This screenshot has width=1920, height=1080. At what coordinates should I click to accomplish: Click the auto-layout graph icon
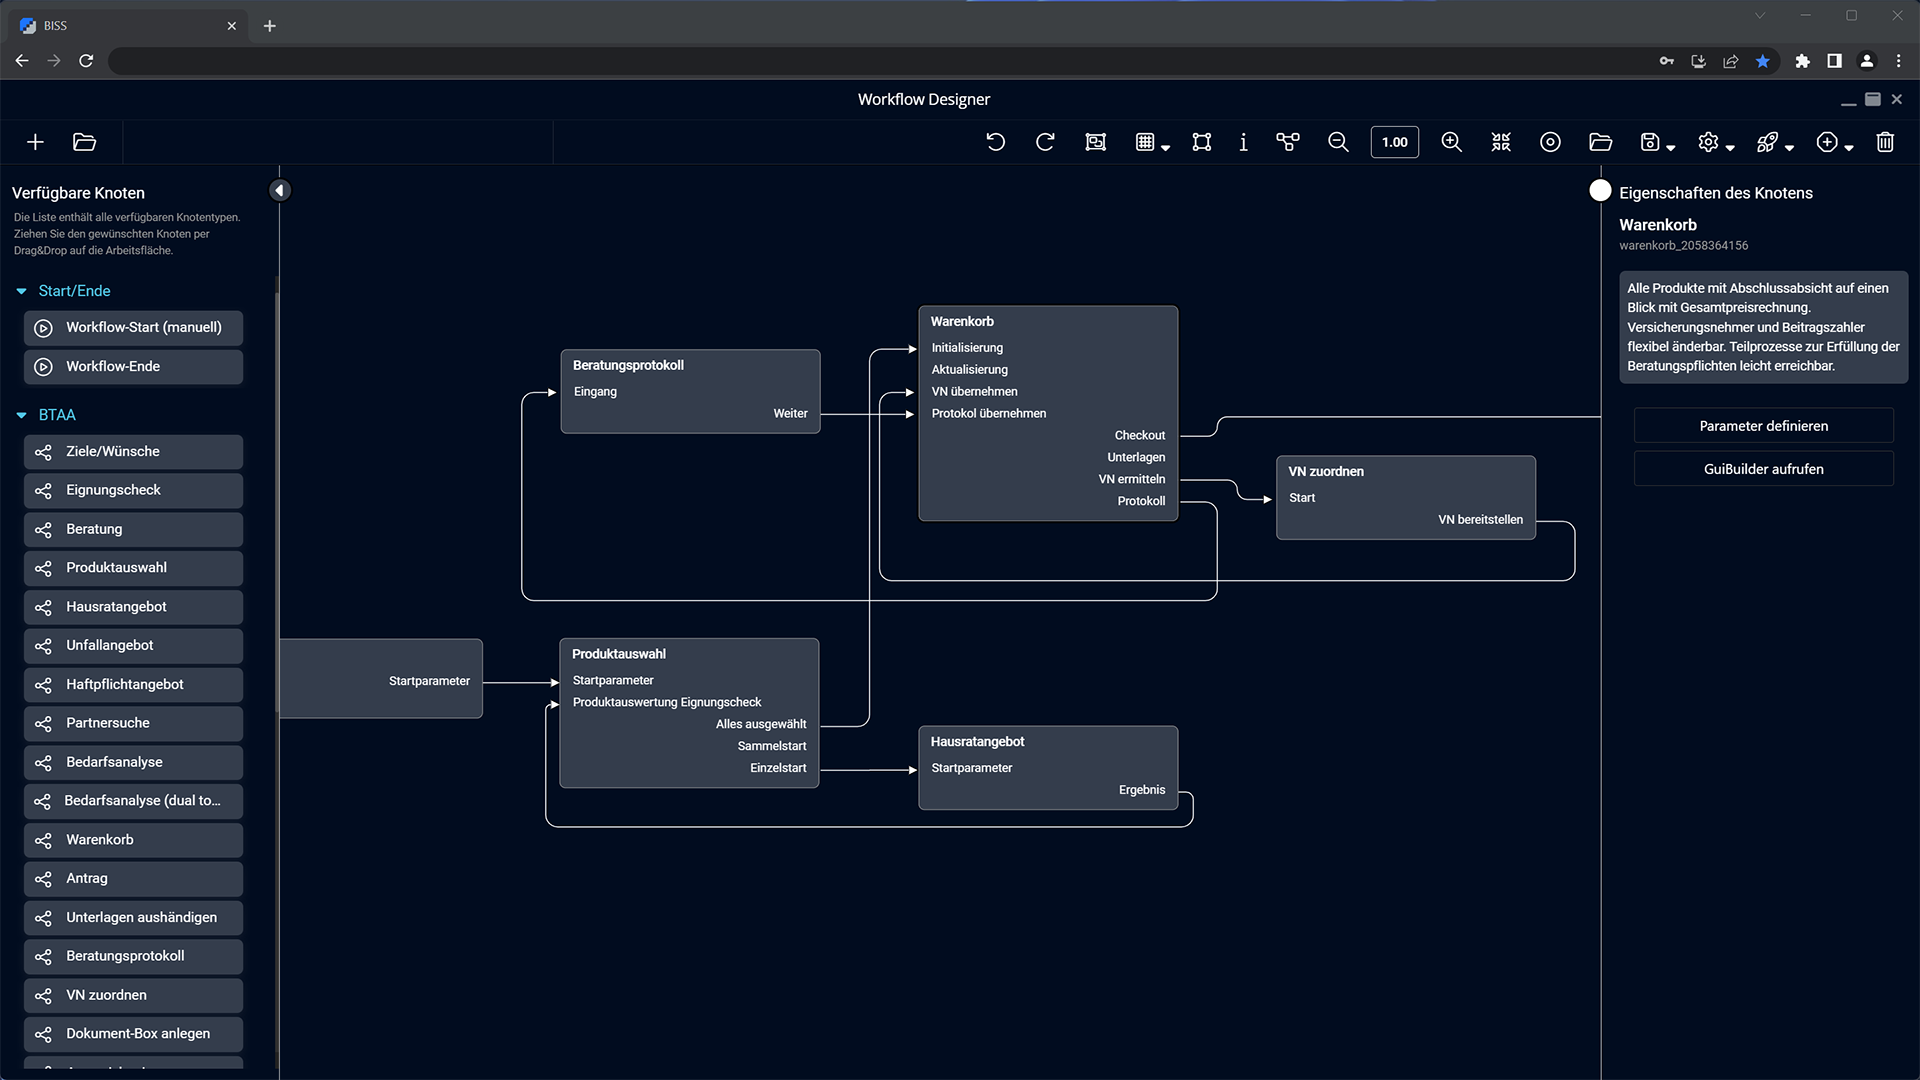point(1288,142)
